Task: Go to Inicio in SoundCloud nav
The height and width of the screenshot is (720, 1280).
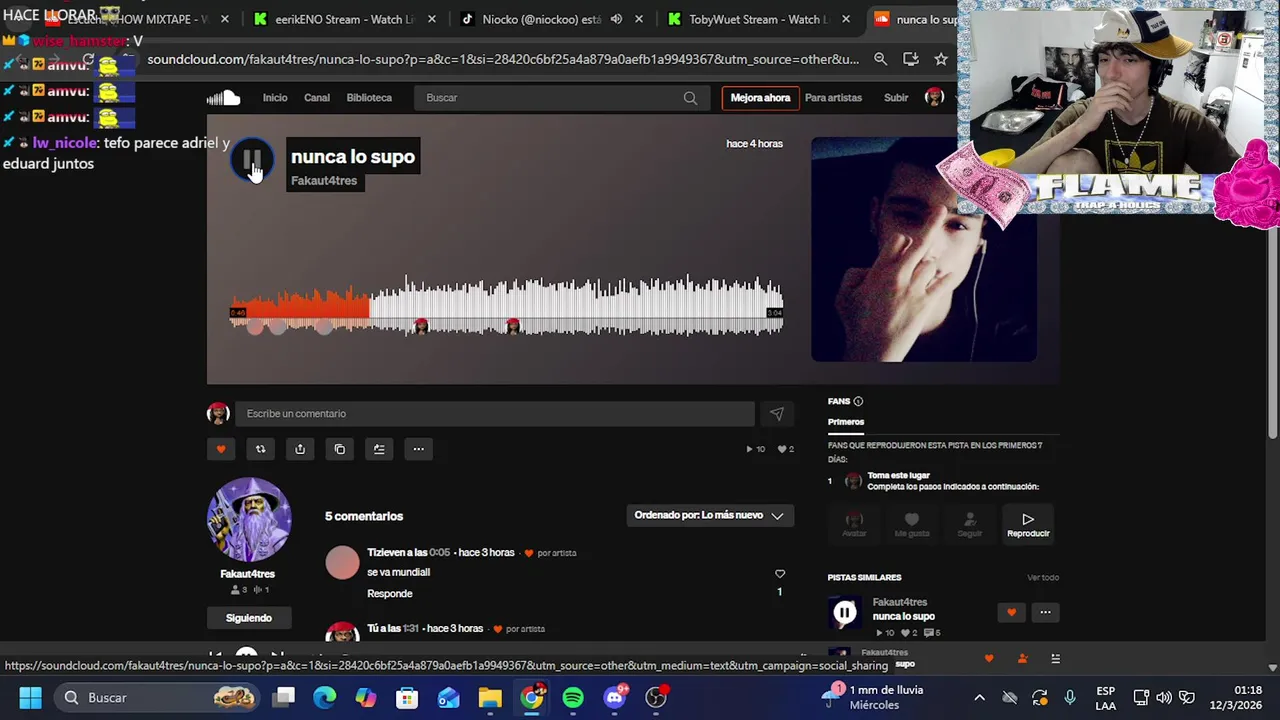Action: point(275,98)
